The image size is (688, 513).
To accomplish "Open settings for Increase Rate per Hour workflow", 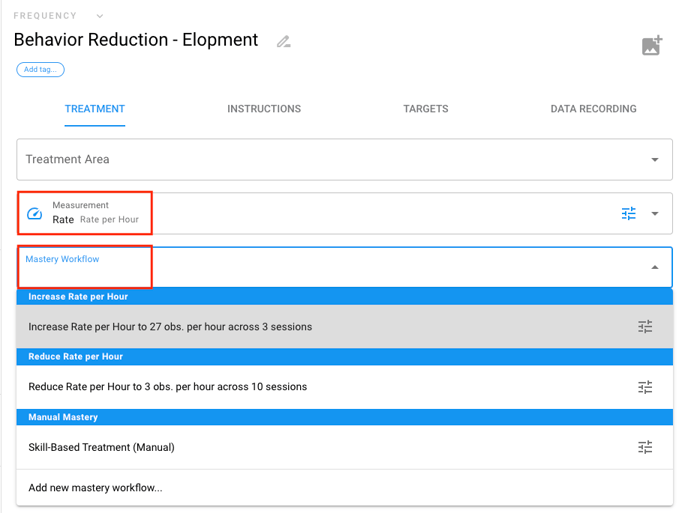I will click(645, 327).
